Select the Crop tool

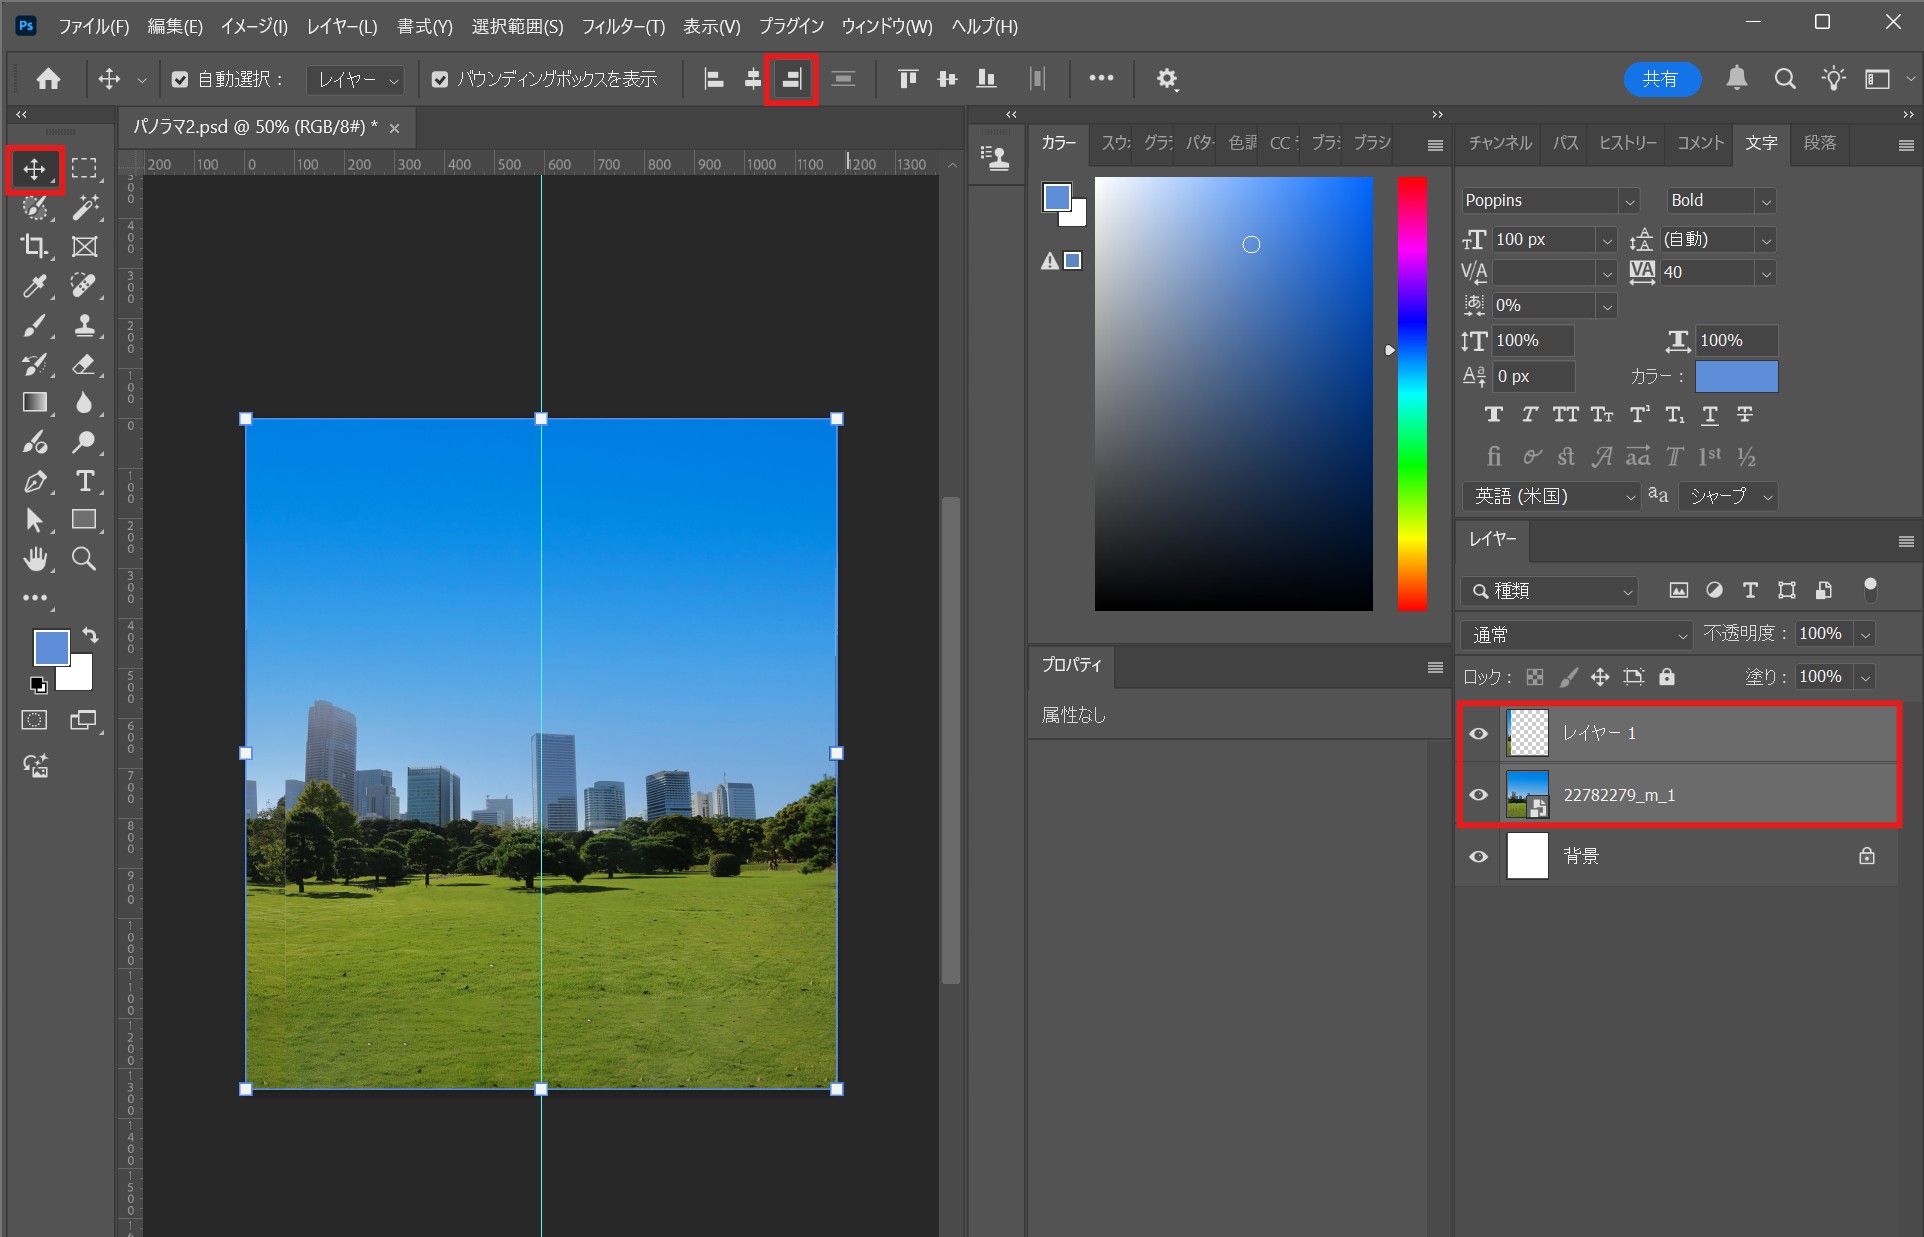35,246
